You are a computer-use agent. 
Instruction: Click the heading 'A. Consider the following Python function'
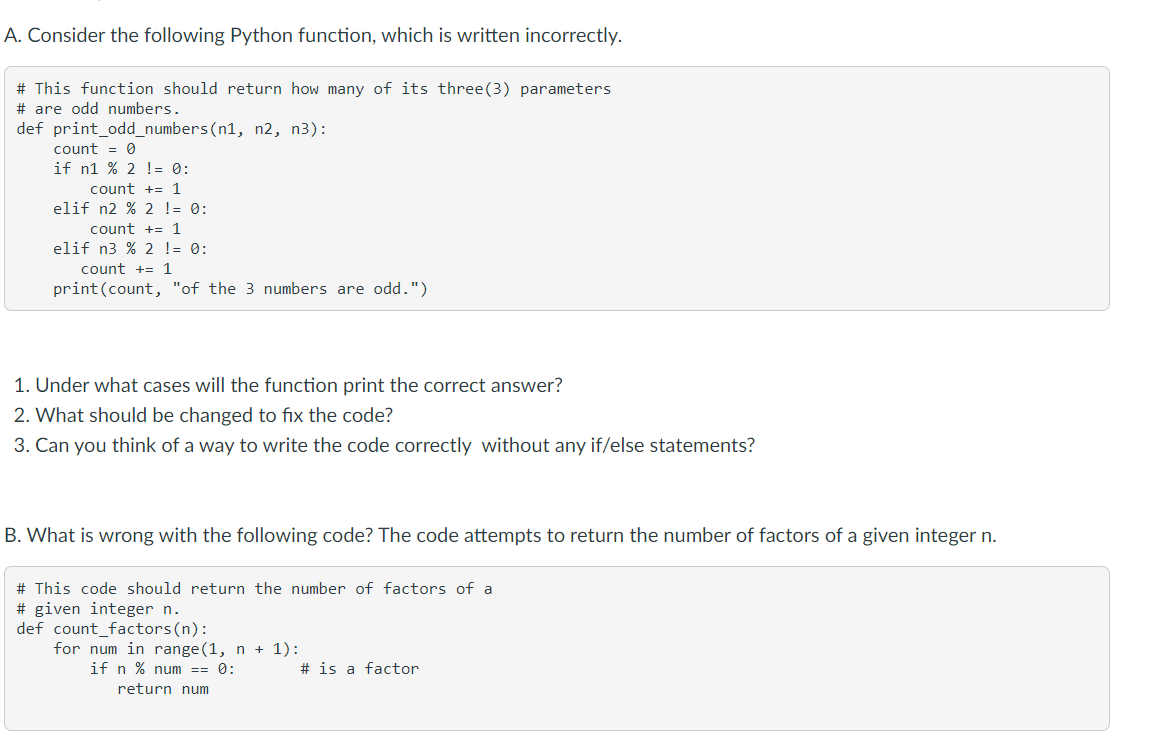pos(313,35)
